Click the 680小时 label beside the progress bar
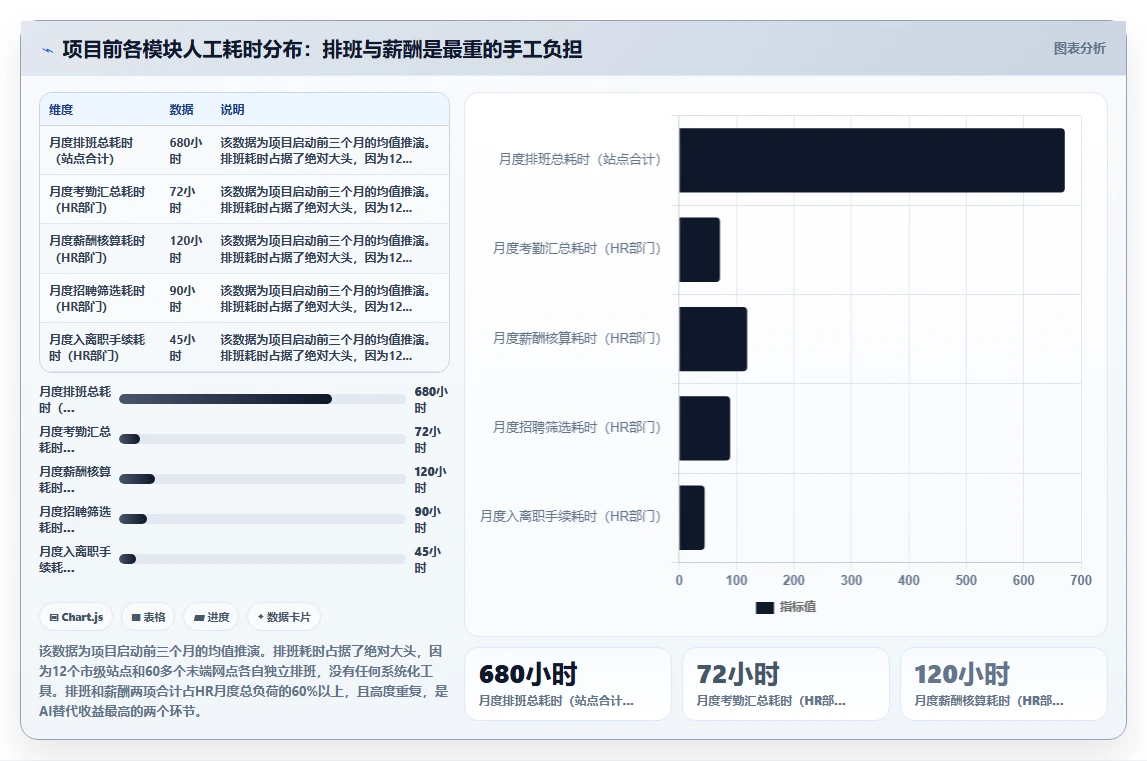The width and height of the screenshot is (1147, 761). pyautogui.click(x=431, y=400)
